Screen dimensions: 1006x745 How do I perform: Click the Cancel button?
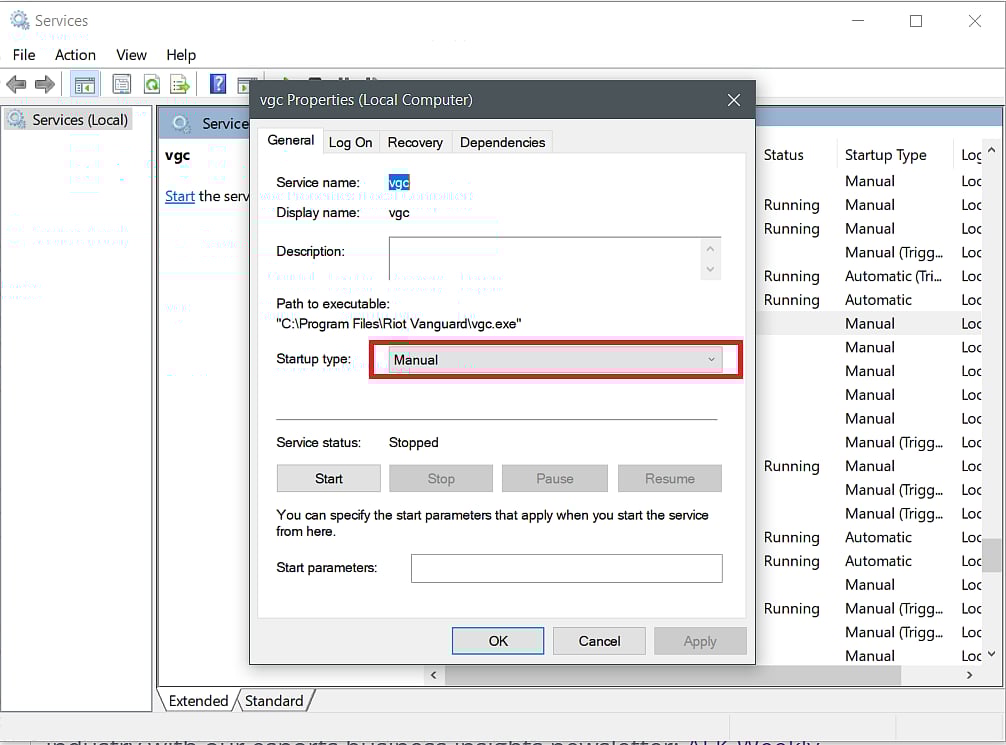pos(599,641)
